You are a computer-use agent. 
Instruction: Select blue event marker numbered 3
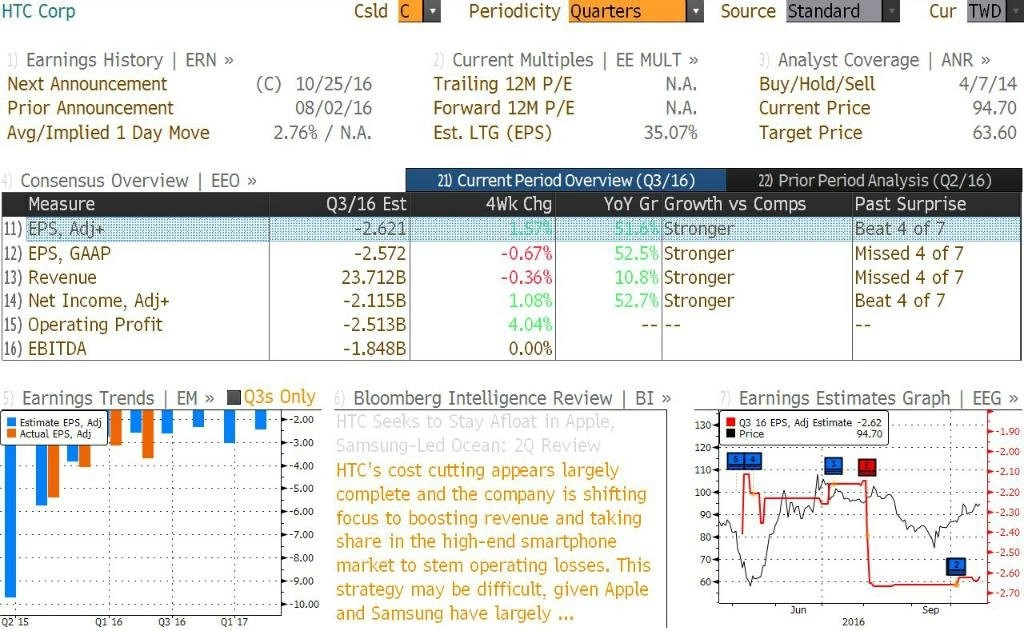(x=833, y=465)
